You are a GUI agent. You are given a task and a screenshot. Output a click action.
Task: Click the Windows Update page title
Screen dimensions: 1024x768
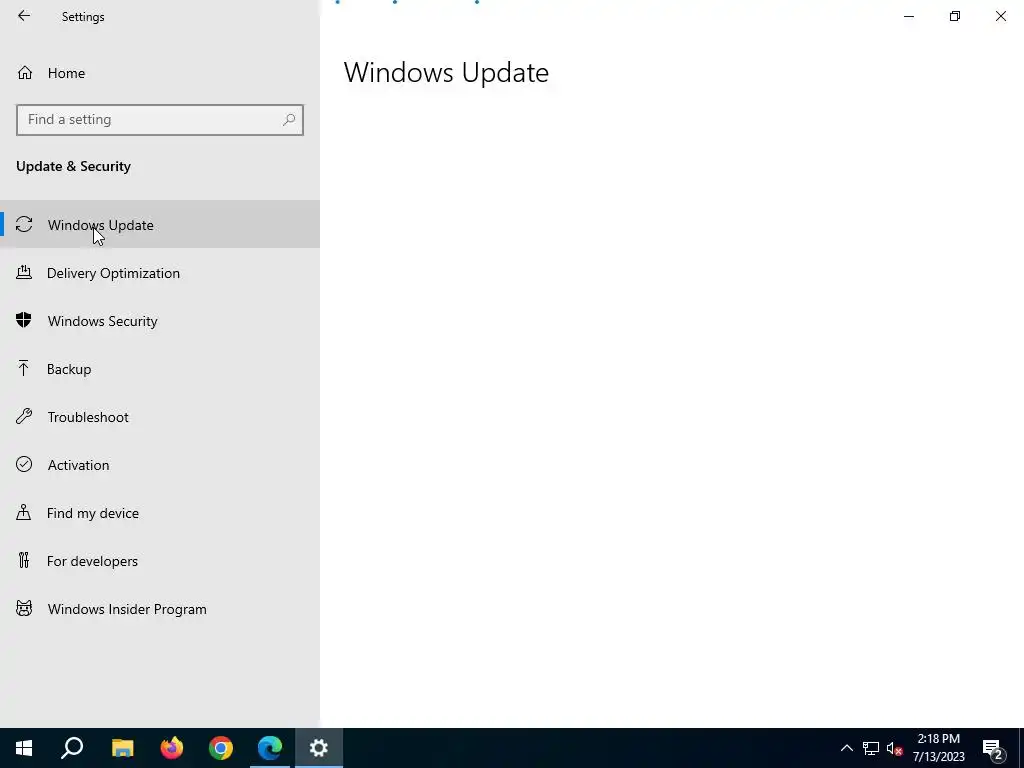pyautogui.click(x=446, y=72)
